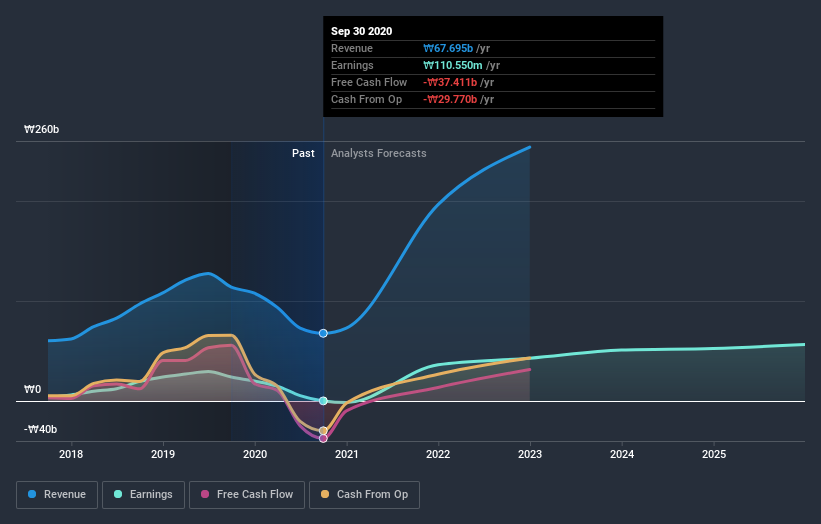Viewport: 821px width, 524px height.
Task: Click the orange Cash From Op data point
Action: click(x=323, y=431)
